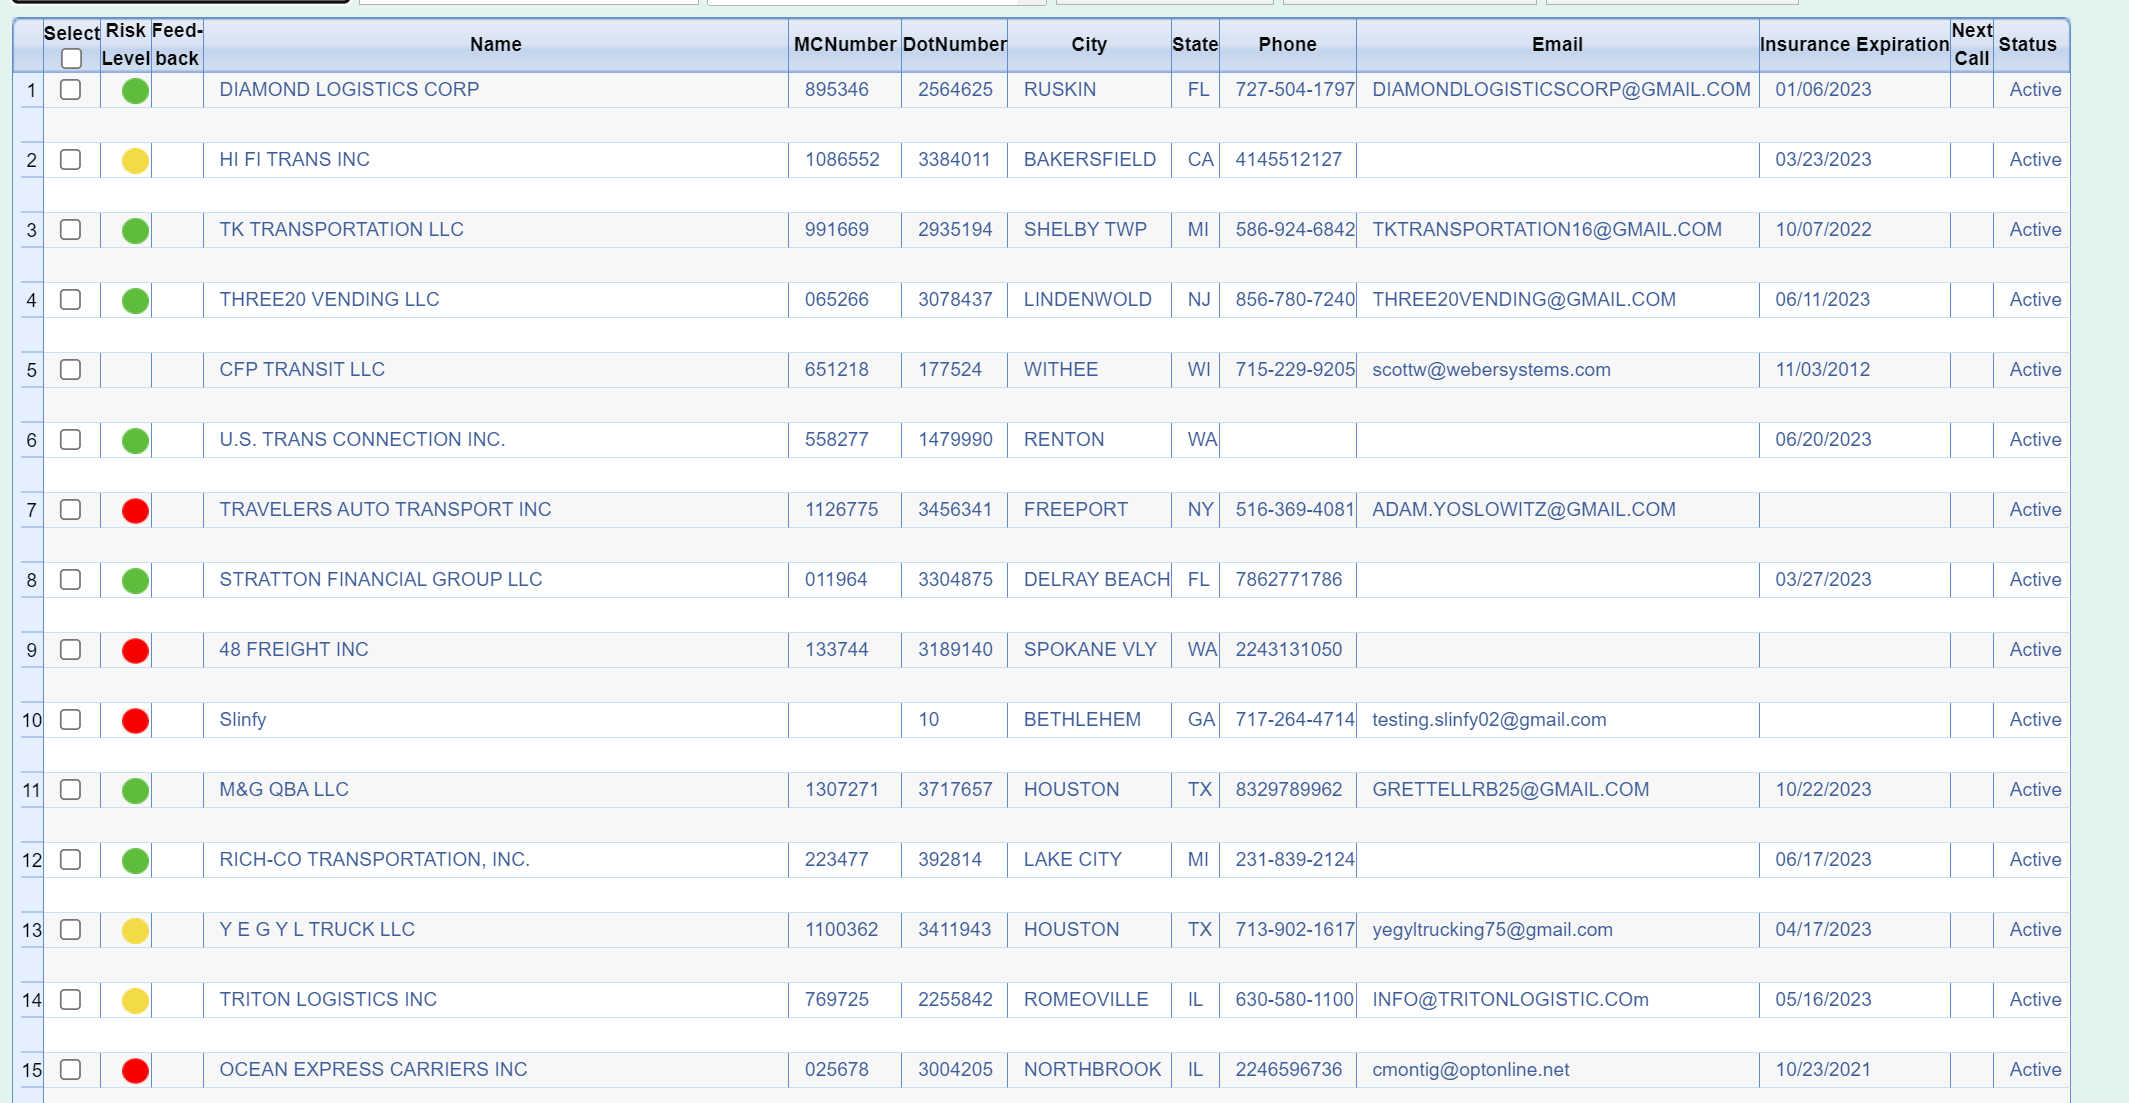Click green risk dot for M&G QBA LLC
This screenshot has width=2129, height=1103.
(135, 791)
